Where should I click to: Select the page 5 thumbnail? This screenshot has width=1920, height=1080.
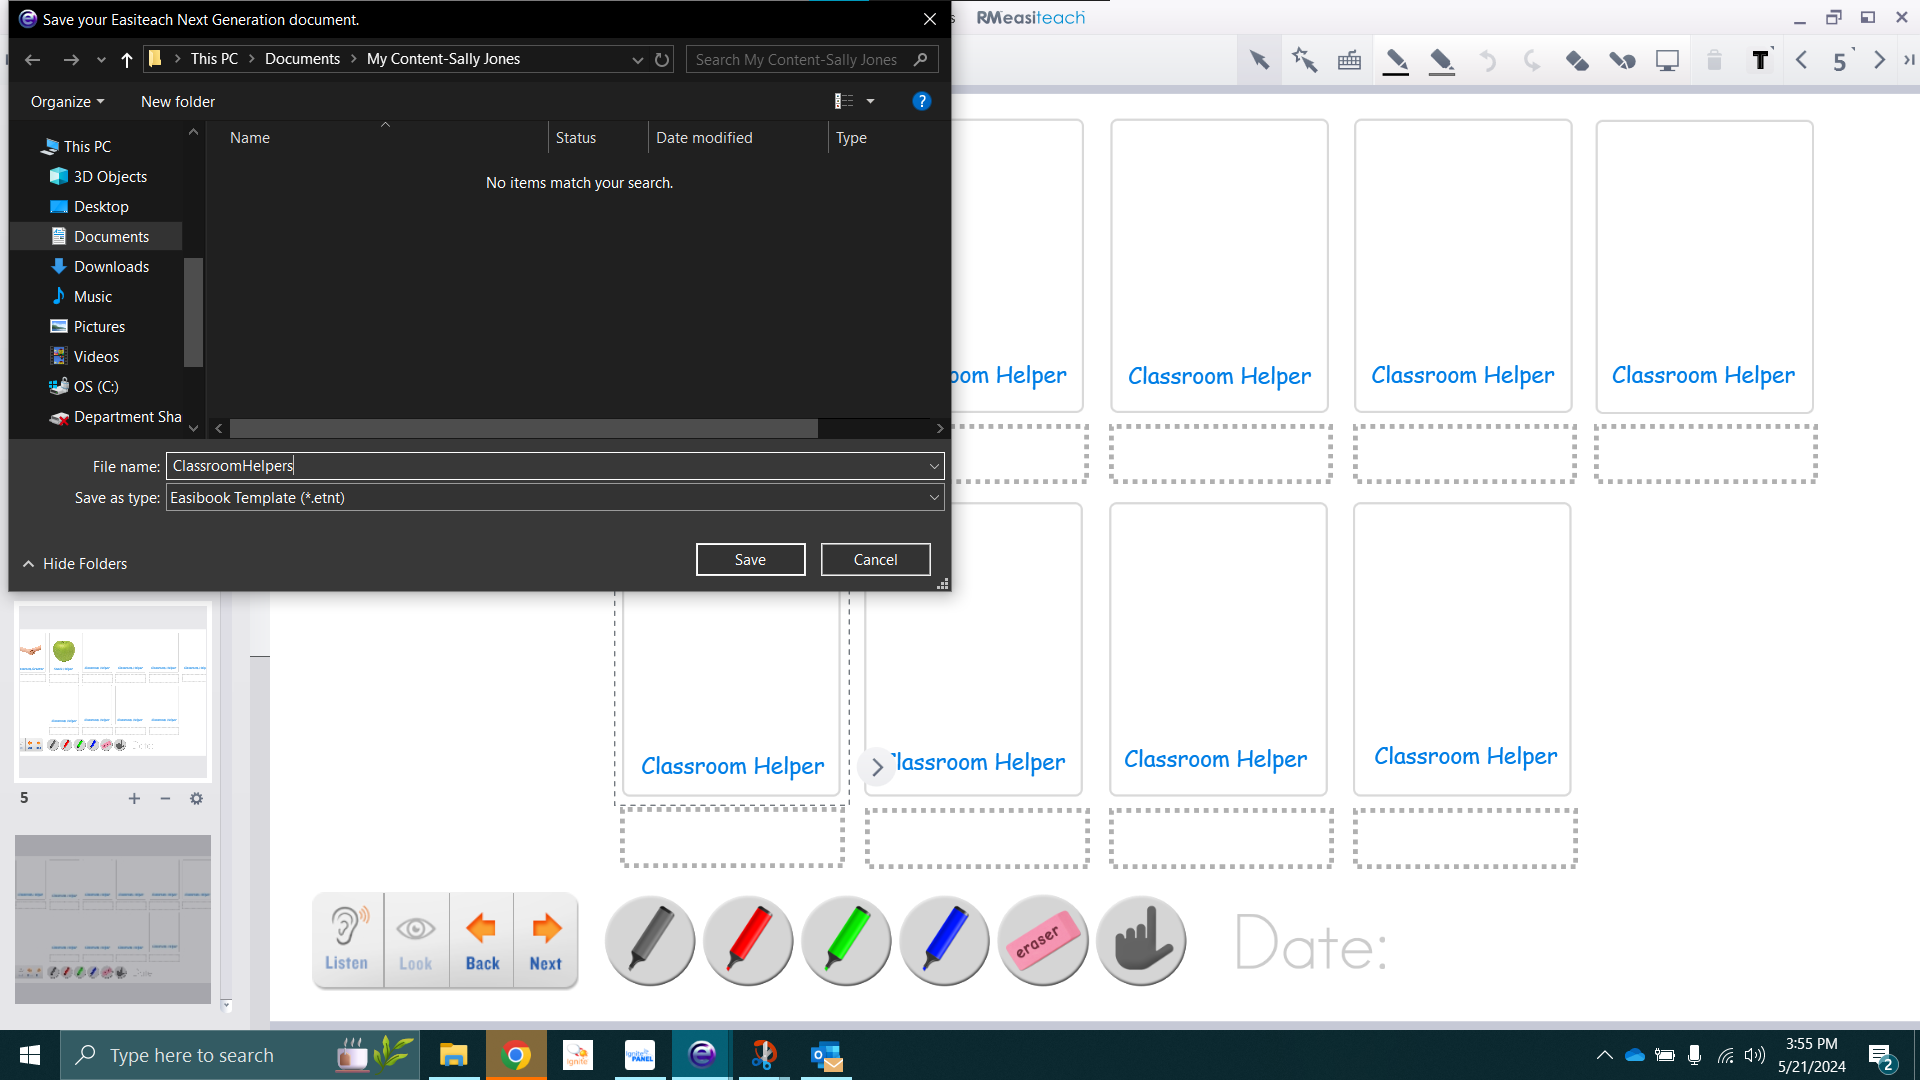pyautogui.click(x=113, y=690)
